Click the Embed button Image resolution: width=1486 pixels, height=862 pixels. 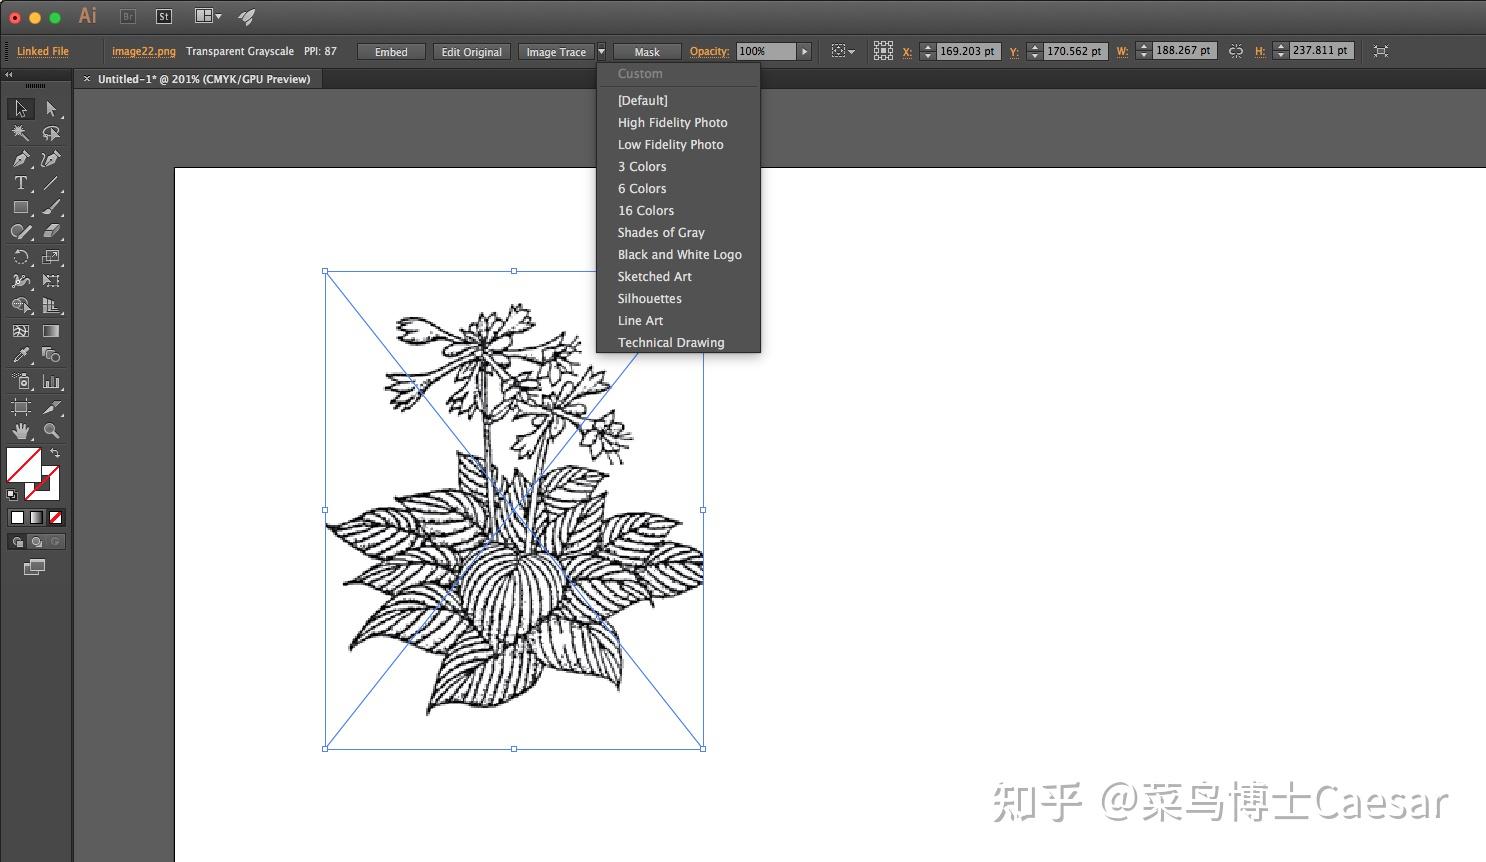[x=391, y=52]
